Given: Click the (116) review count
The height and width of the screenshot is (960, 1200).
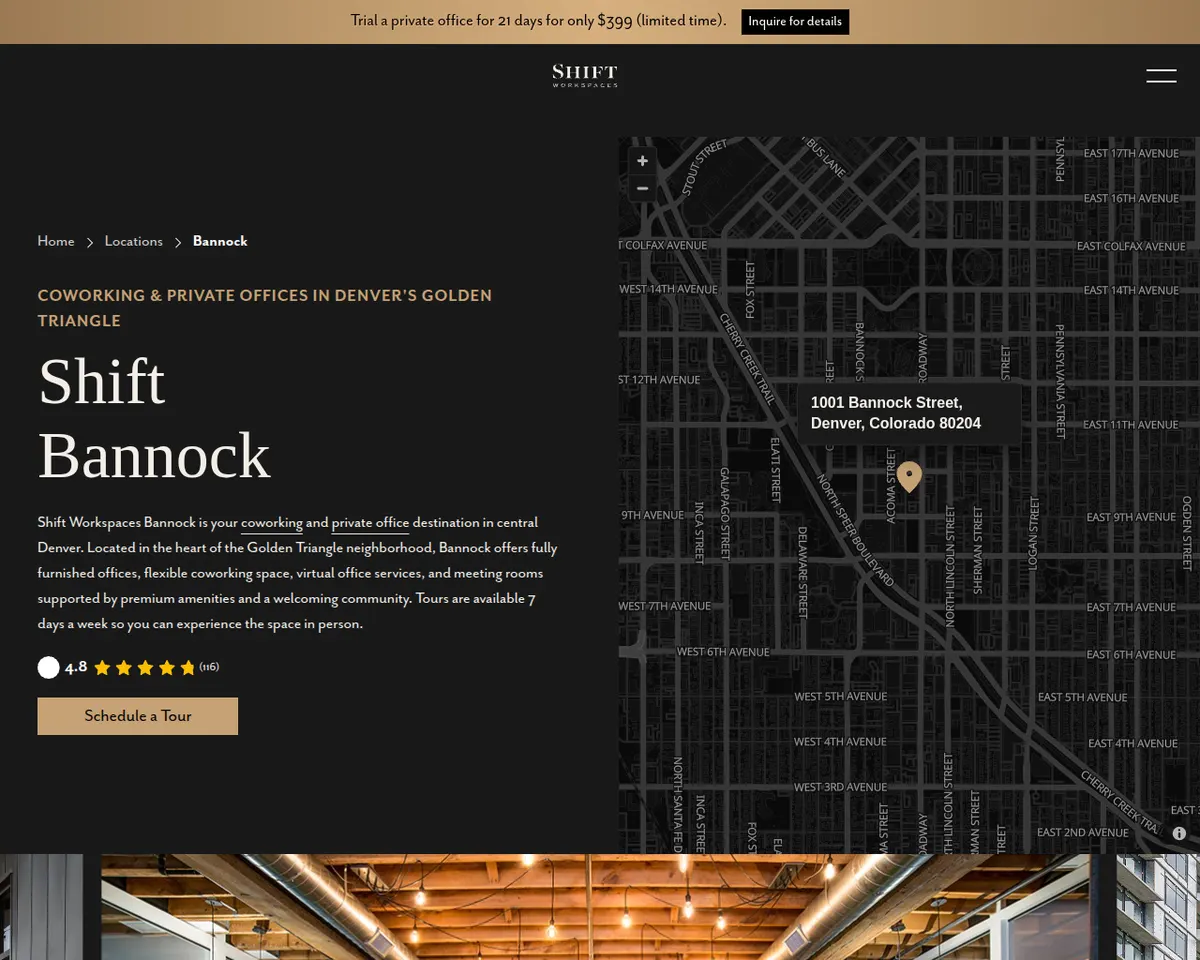Looking at the screenshot, I should click(209, 667).
